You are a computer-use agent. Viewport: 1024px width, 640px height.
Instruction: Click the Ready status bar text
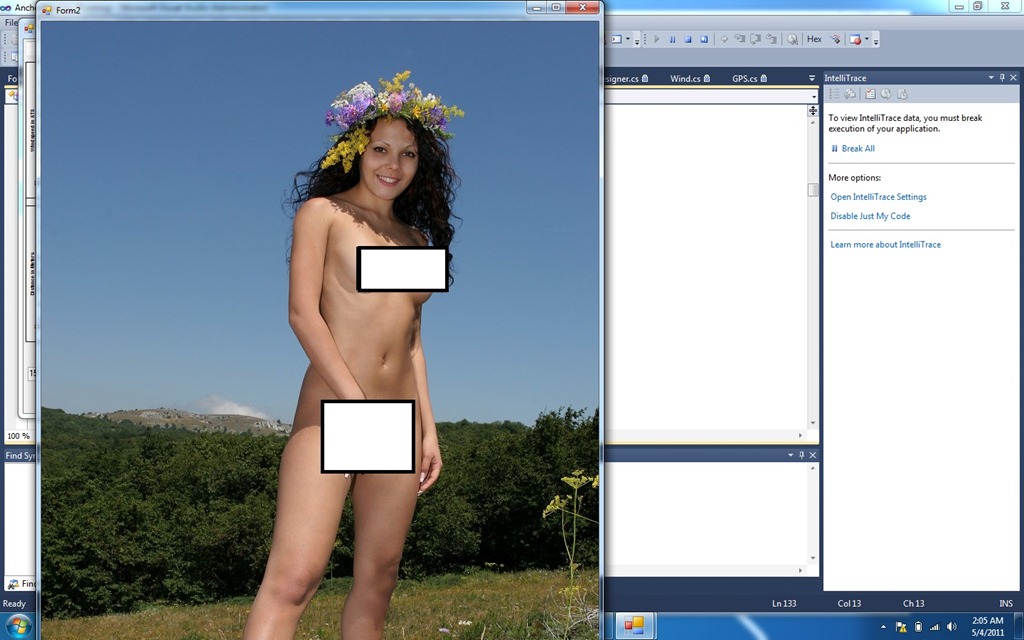coord(14,603)
